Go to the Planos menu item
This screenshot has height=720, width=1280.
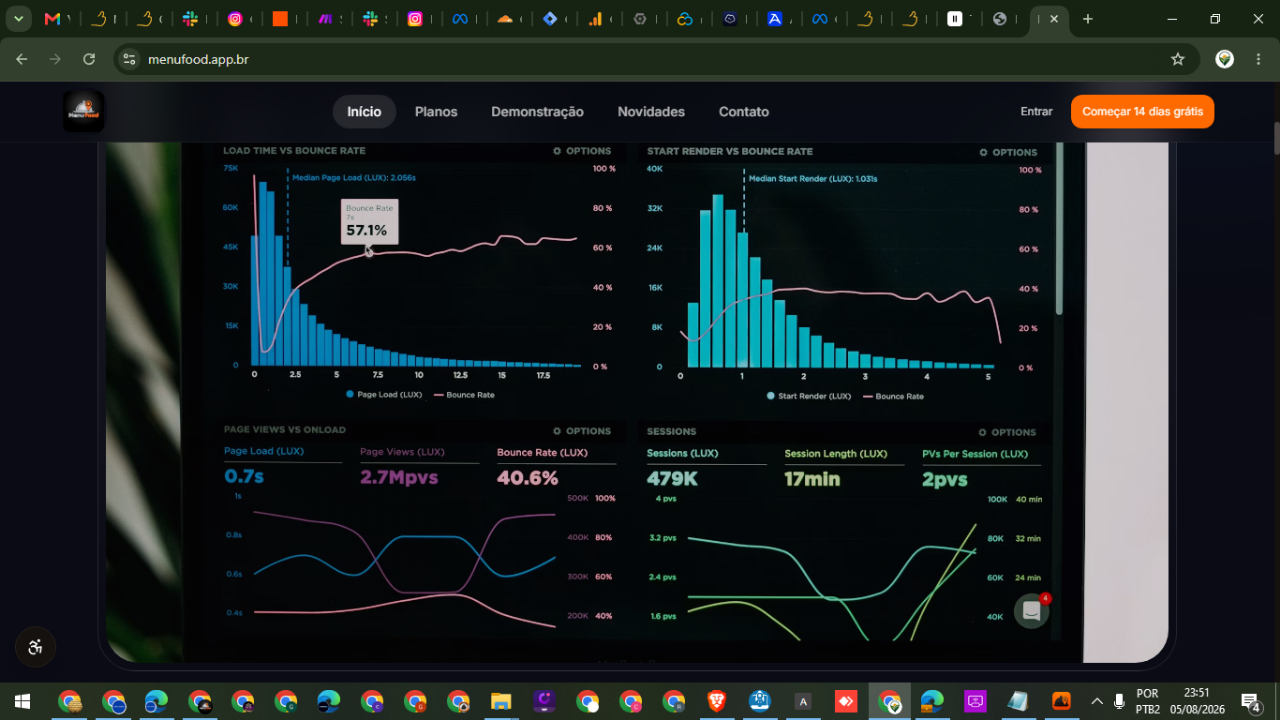(436, 112)
